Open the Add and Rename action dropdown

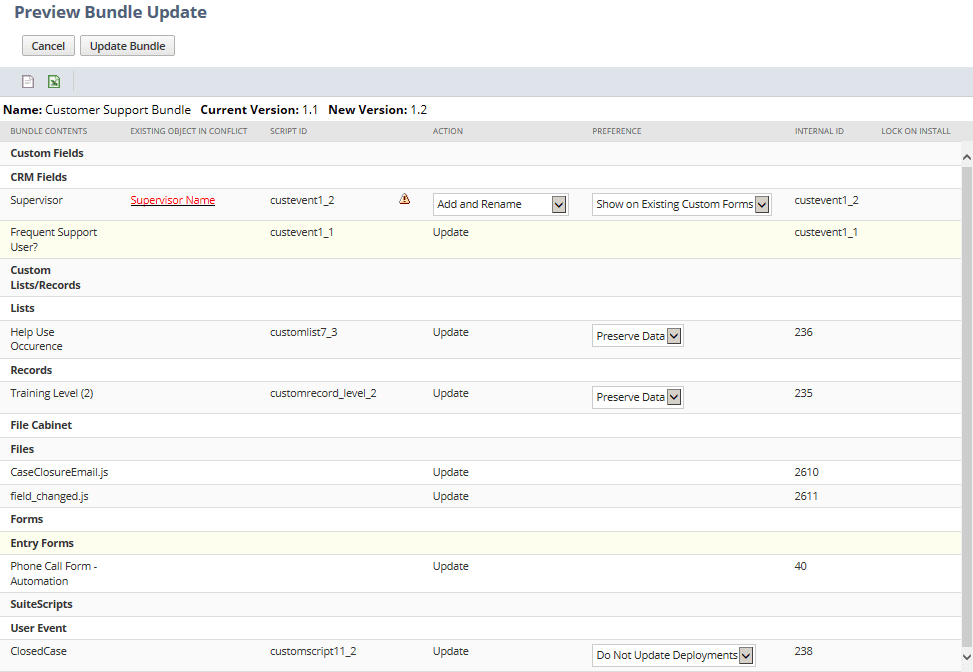(501, 204)
